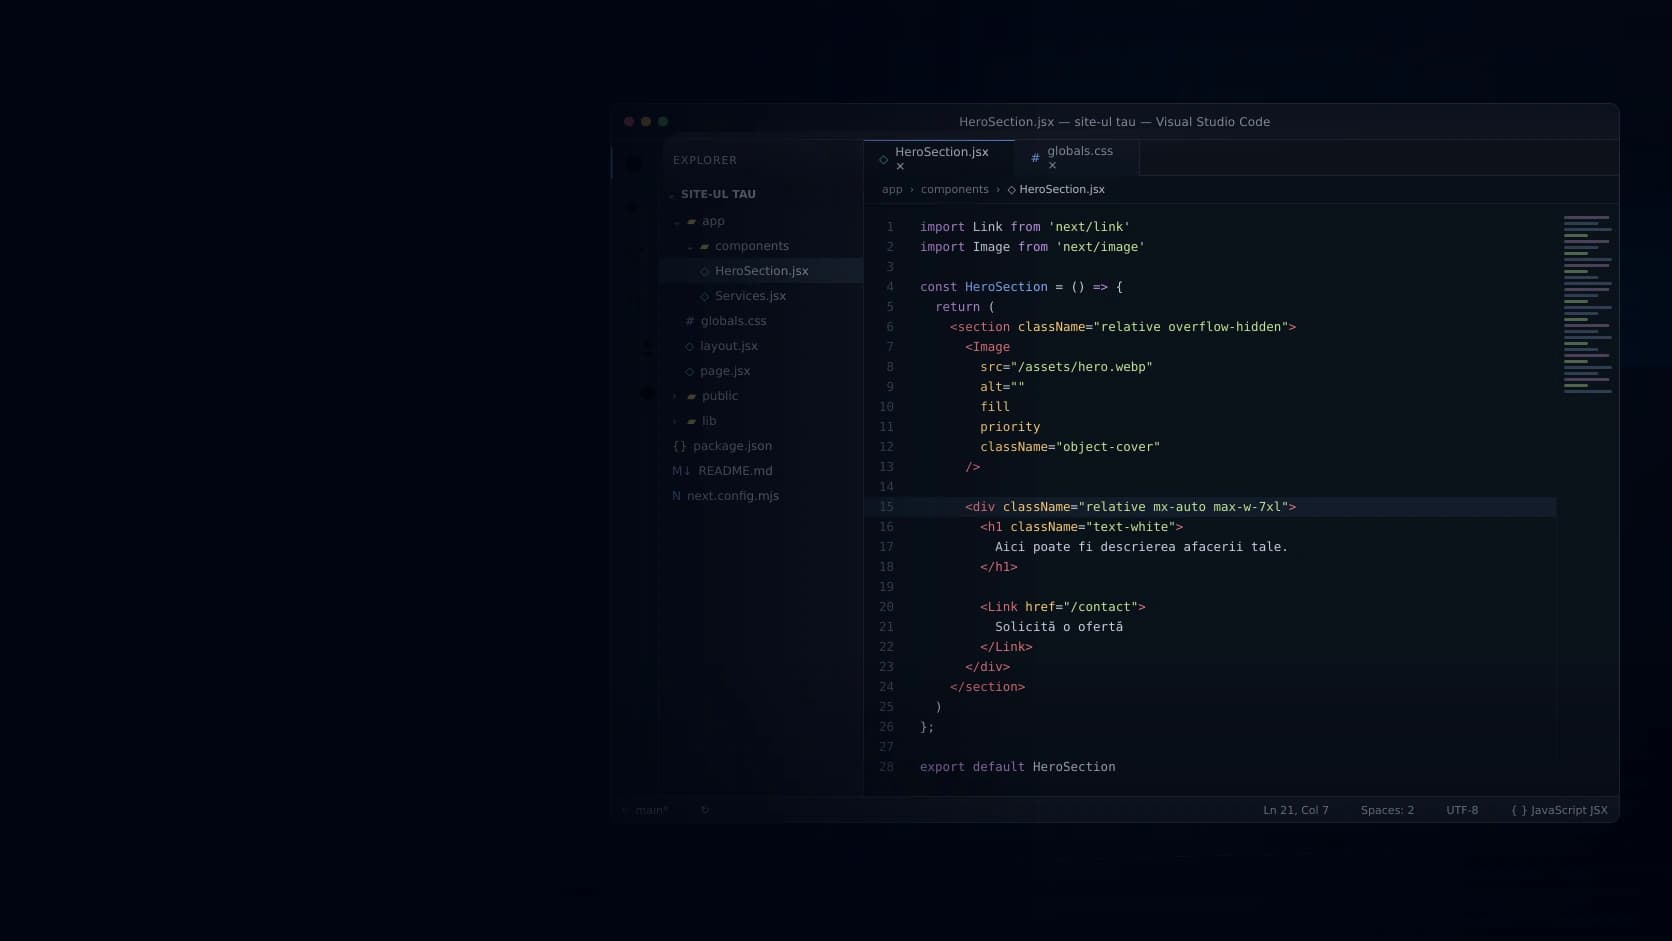1672x941 pixels.
Task: Collapse the SITE-UL TAU project root
Action: coord(672,195)
